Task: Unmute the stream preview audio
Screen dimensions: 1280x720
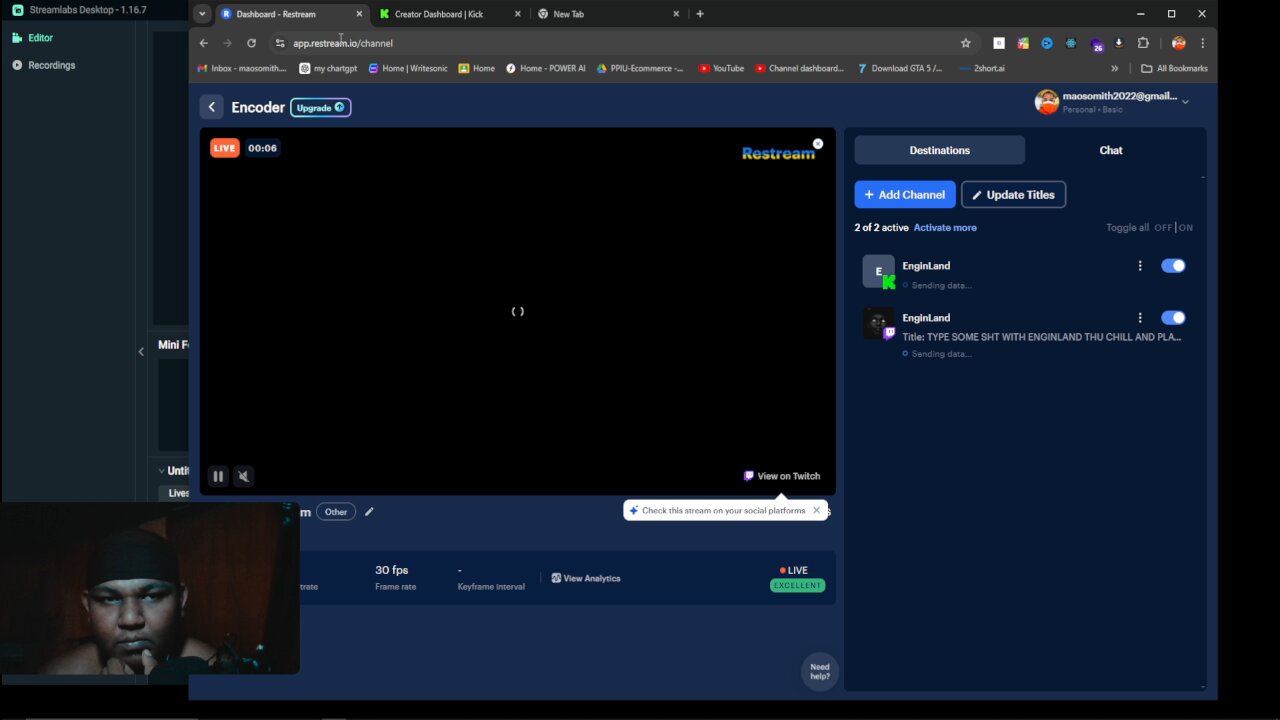Action: pos(243,476)
